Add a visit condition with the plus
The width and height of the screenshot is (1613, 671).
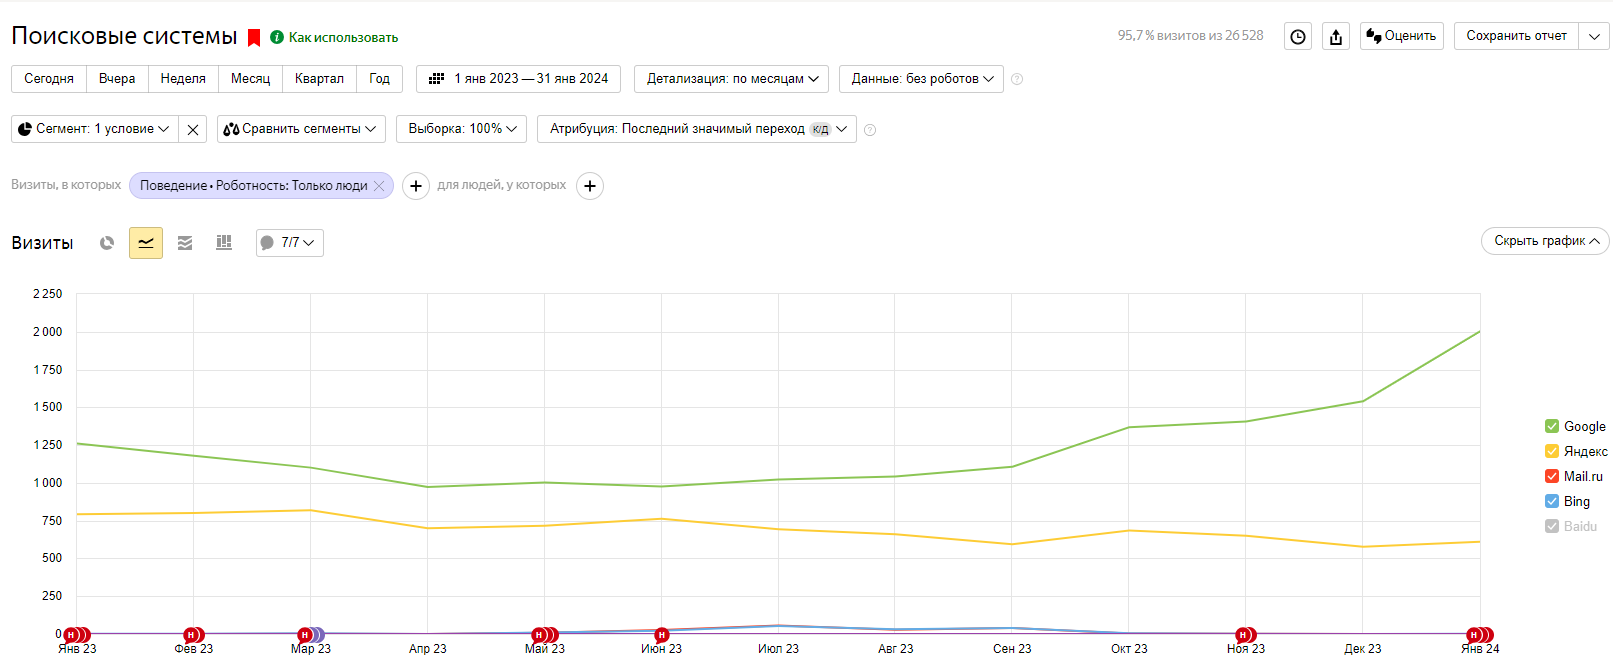point(416,186)
